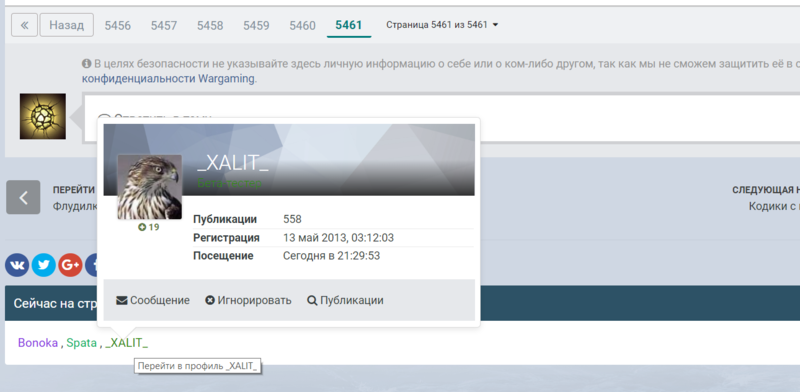Screen dimensions: 800x392
Task: Click reputation plus 19 indicator
Action: pos(148,227)
